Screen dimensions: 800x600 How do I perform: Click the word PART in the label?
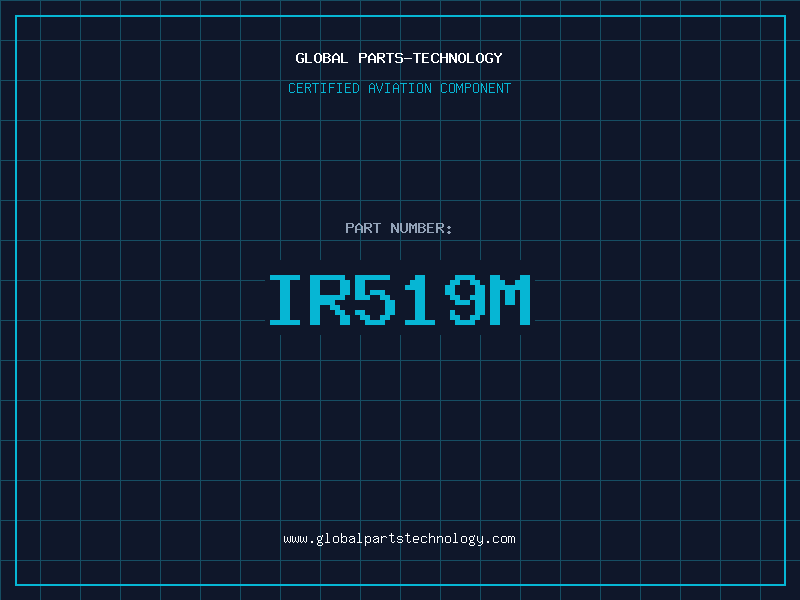coord(363,228)
